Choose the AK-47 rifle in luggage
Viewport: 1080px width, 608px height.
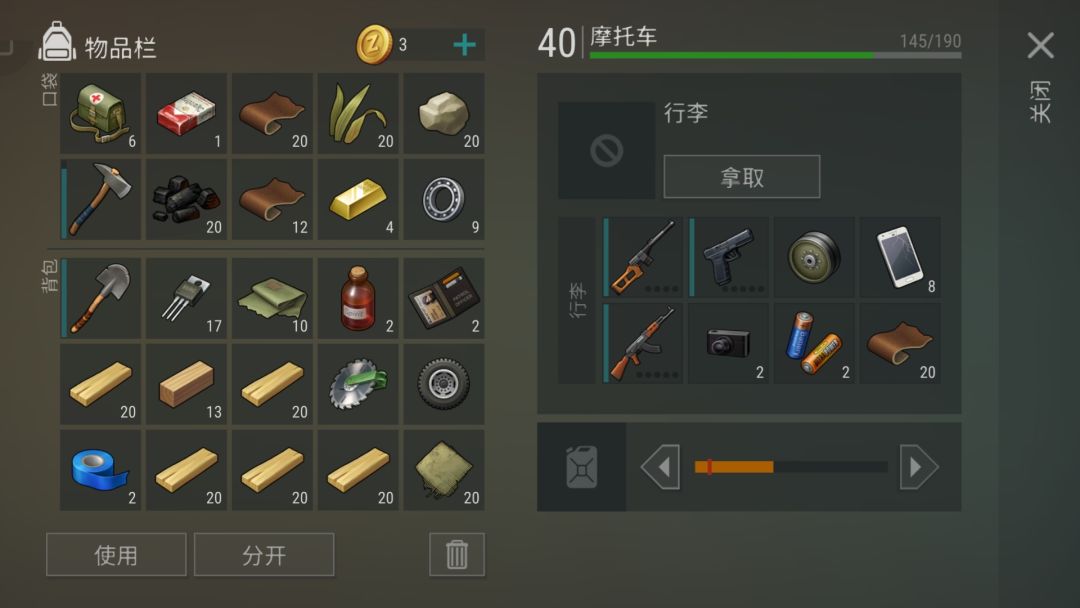click(643, 343)
